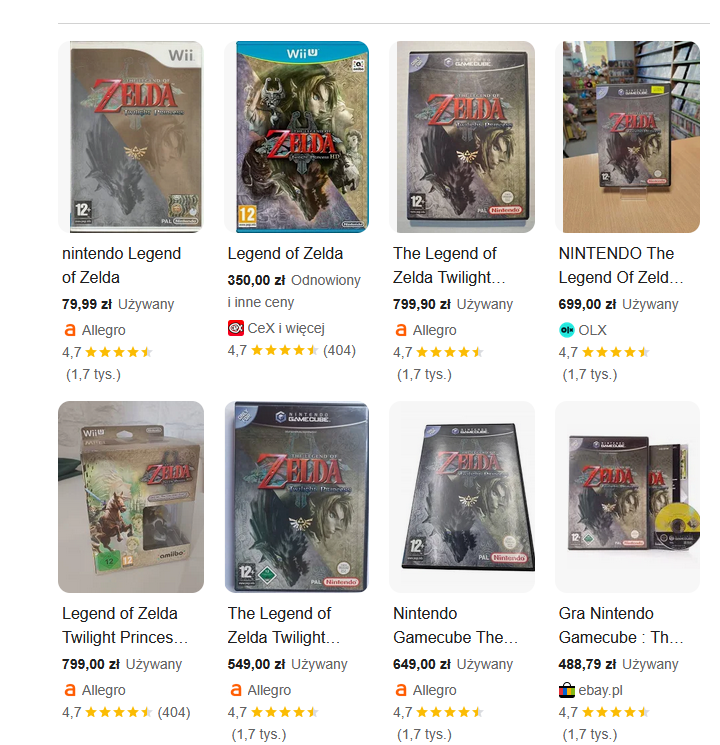
Task: Click the ebay.pl shopping bag icon
Action: [x=566, y=690]
